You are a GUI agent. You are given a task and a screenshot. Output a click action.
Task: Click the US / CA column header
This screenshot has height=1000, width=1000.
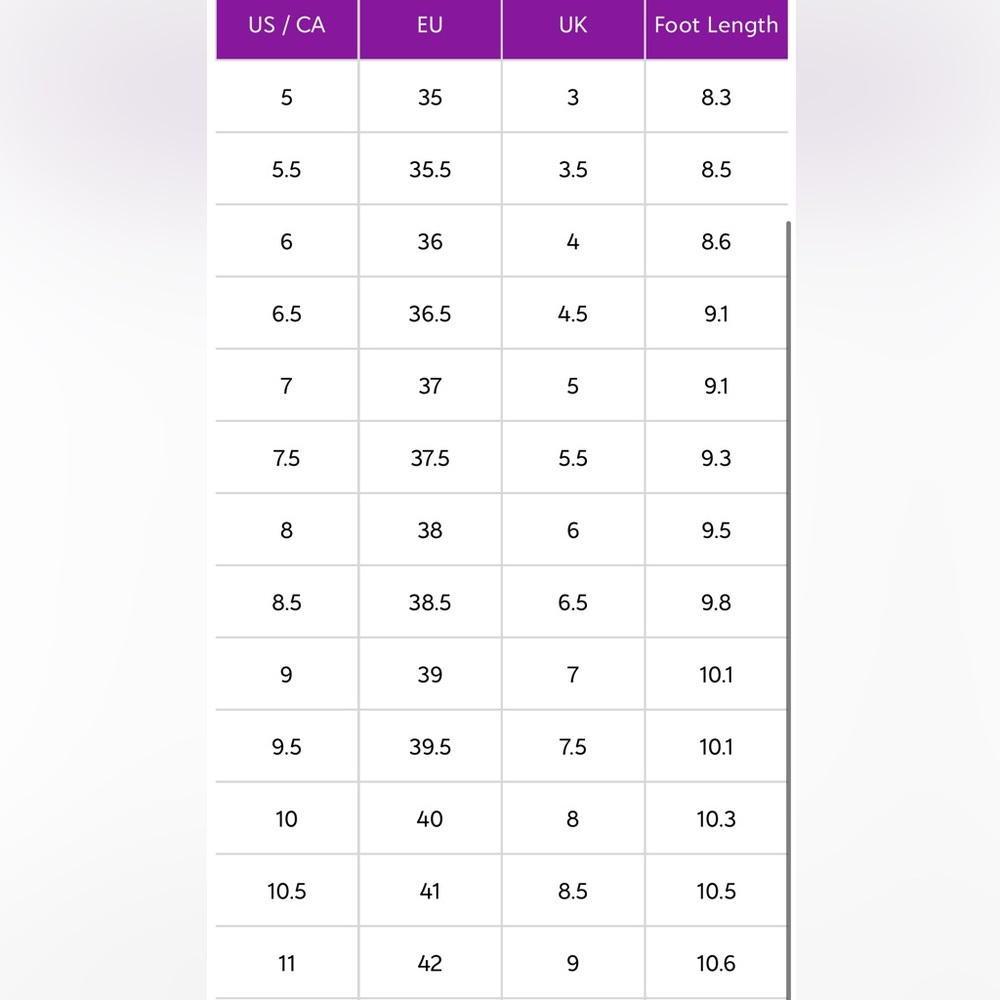(287, 29)
